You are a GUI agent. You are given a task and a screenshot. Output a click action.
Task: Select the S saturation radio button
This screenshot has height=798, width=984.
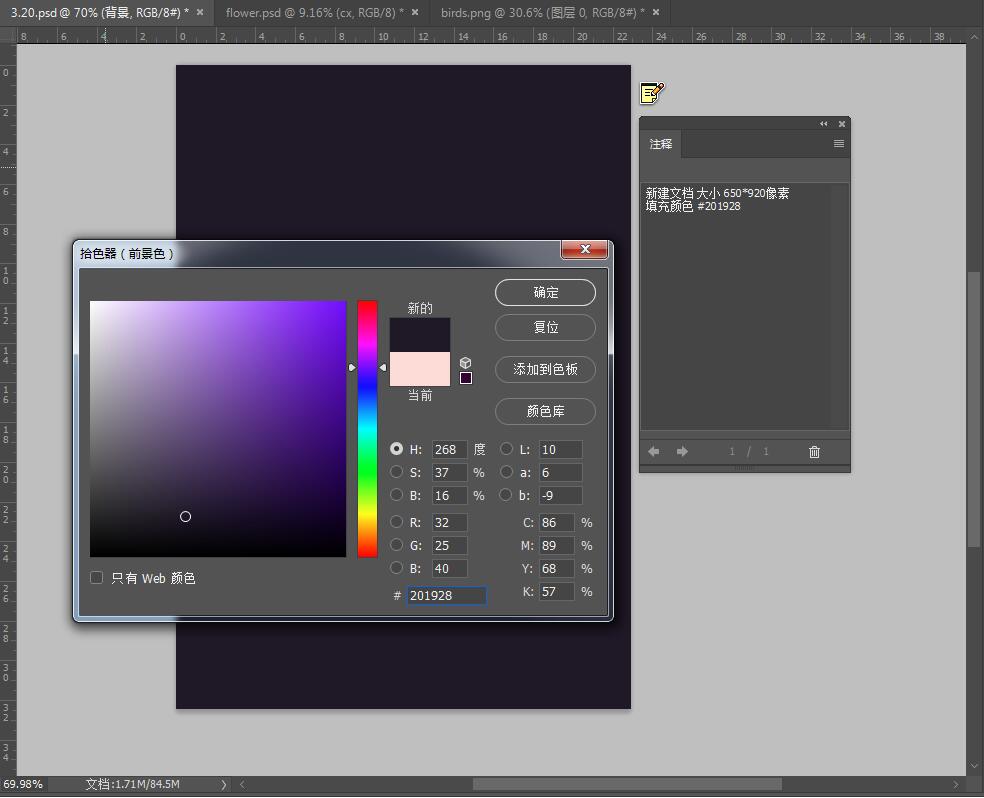click(397, 472)
